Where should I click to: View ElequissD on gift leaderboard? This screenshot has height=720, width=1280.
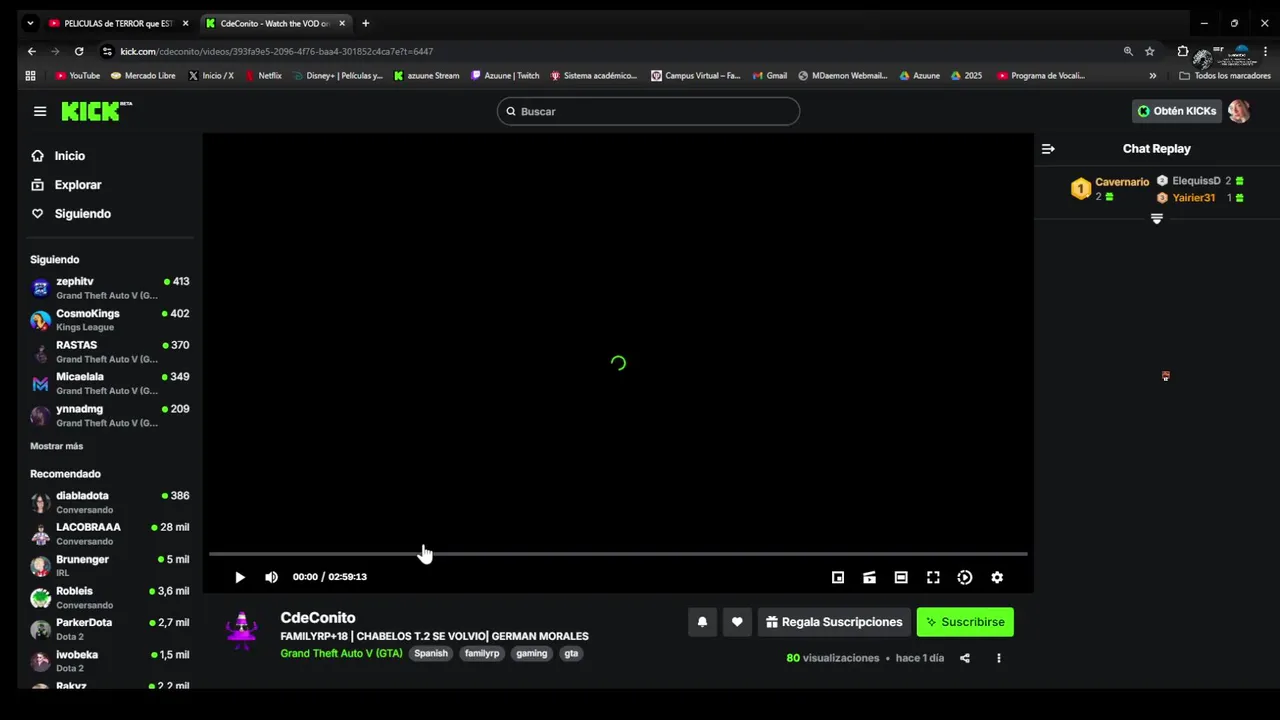[1200, 181]
